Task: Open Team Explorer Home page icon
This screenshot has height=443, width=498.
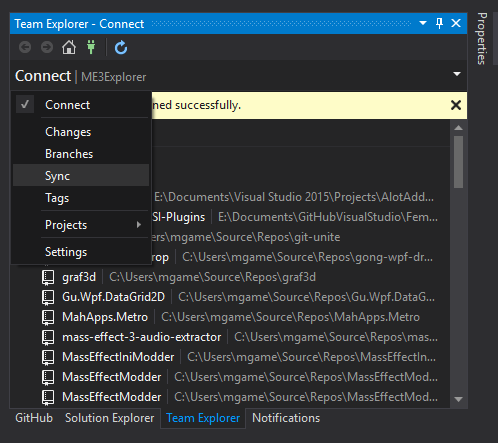Action: point(69,47)
